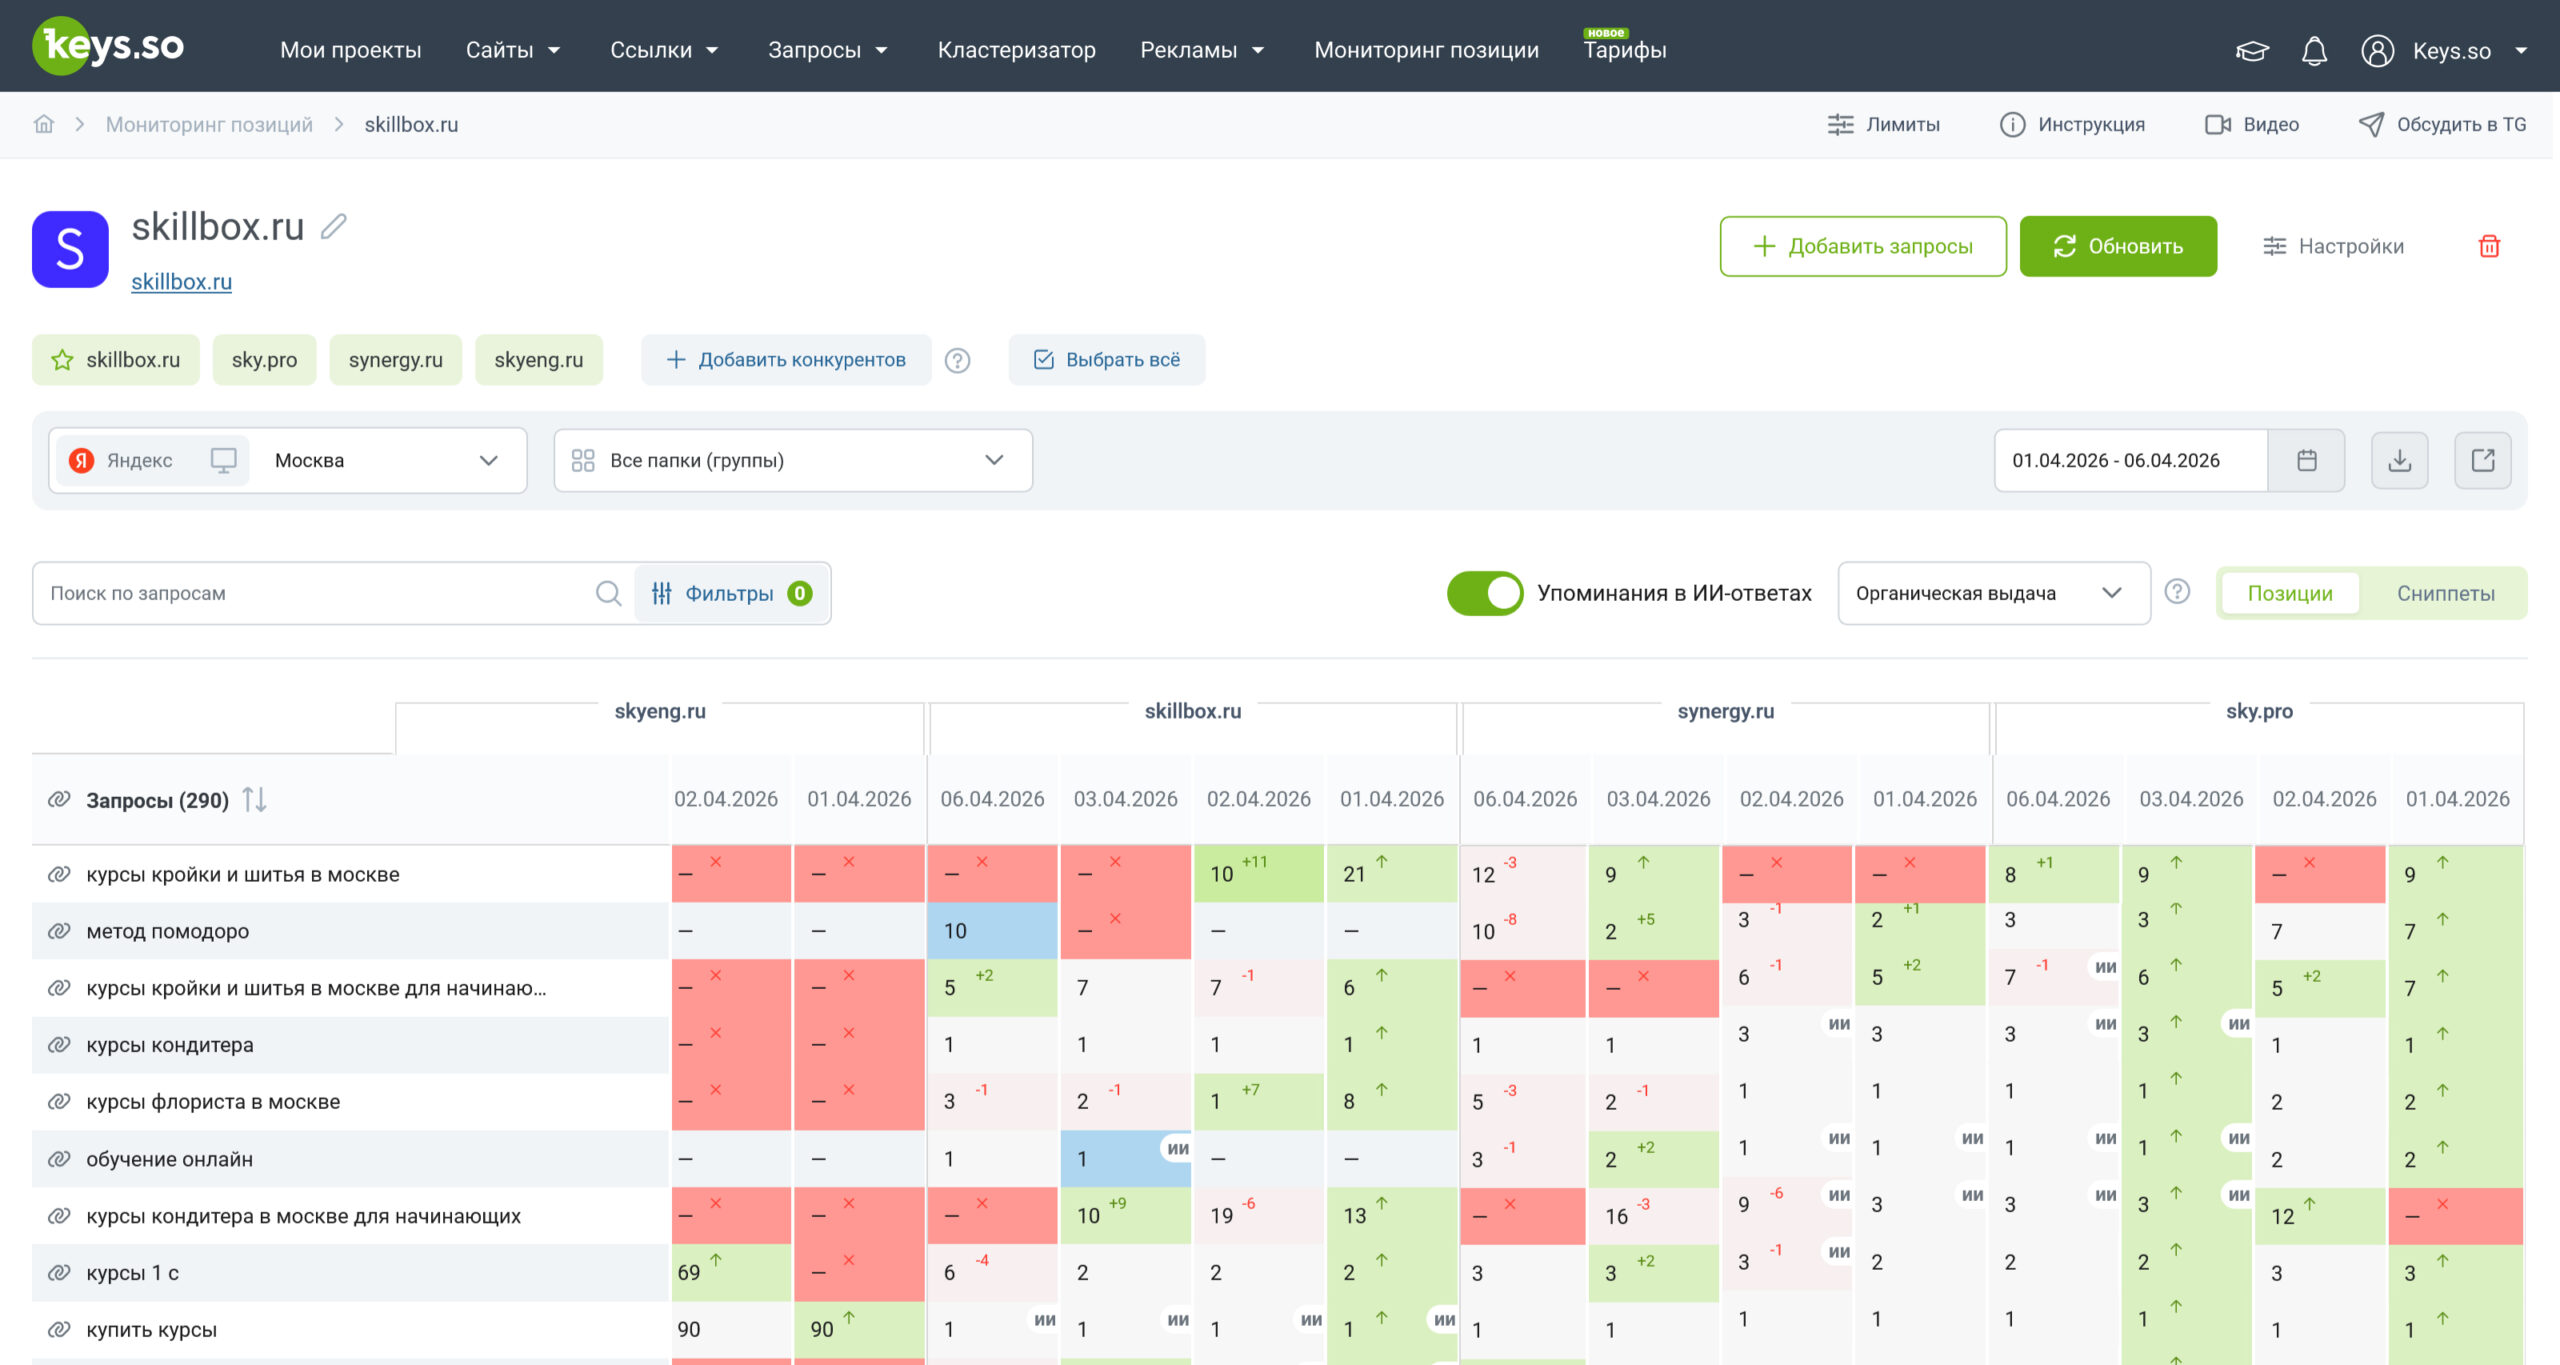2560x1365 pixels.
Task: Expand Органическая выдача dropdown
Action: (1994, 593)
